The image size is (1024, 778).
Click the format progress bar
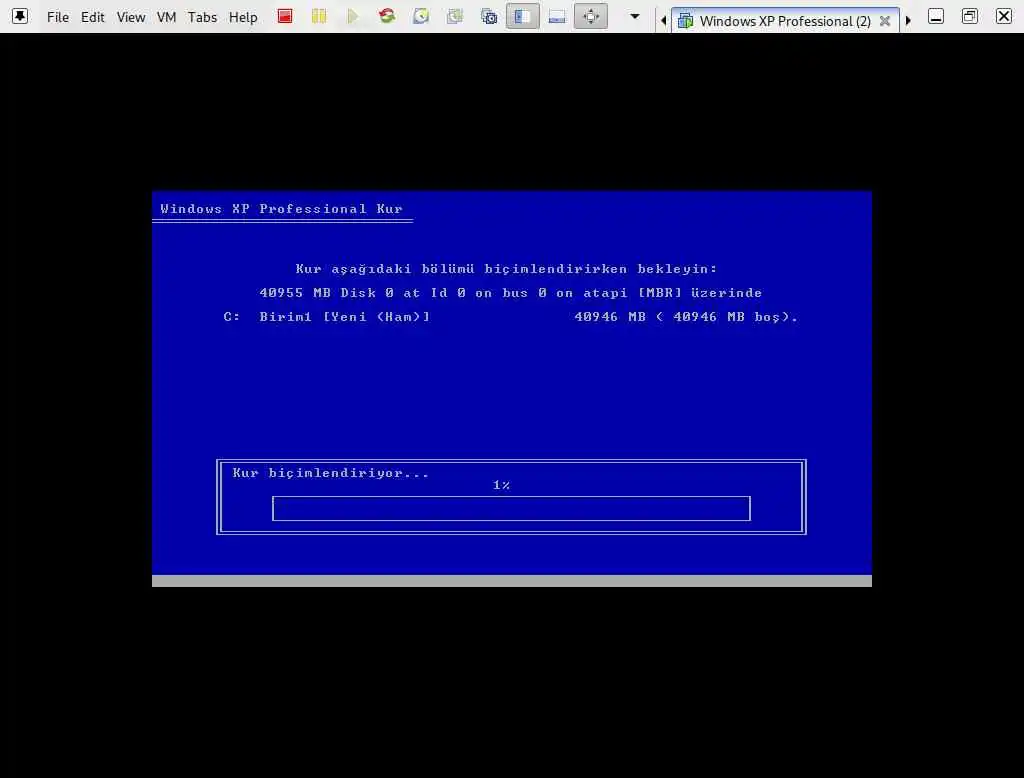click(x=511, y=508)
